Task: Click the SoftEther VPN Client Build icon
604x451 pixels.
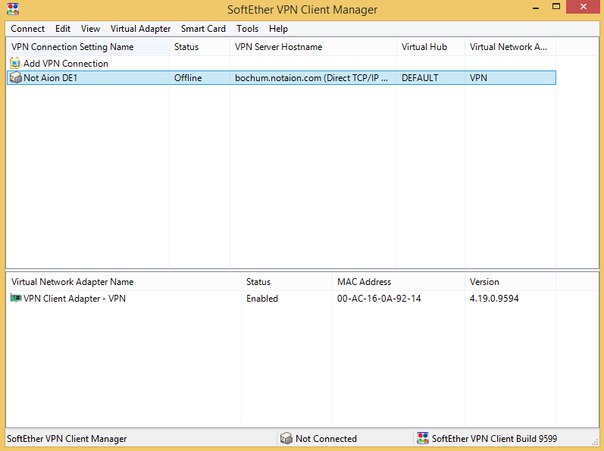Action: click(423, 438)
